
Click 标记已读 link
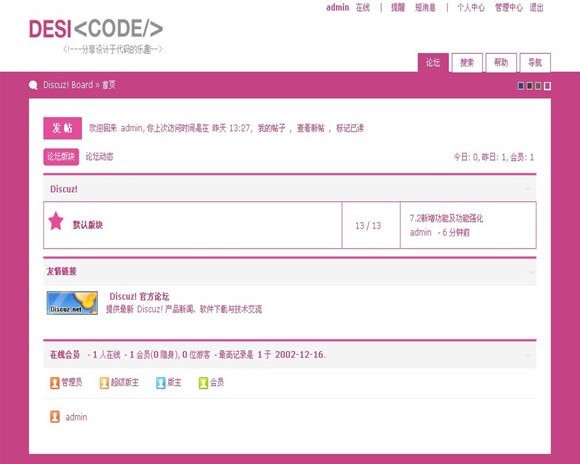[350, 128]
